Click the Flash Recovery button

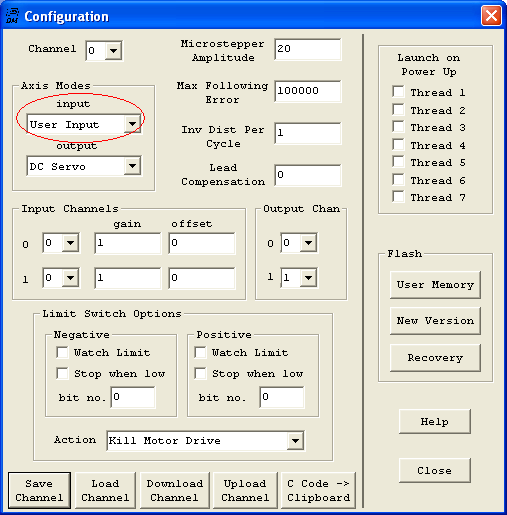(435, 358)
